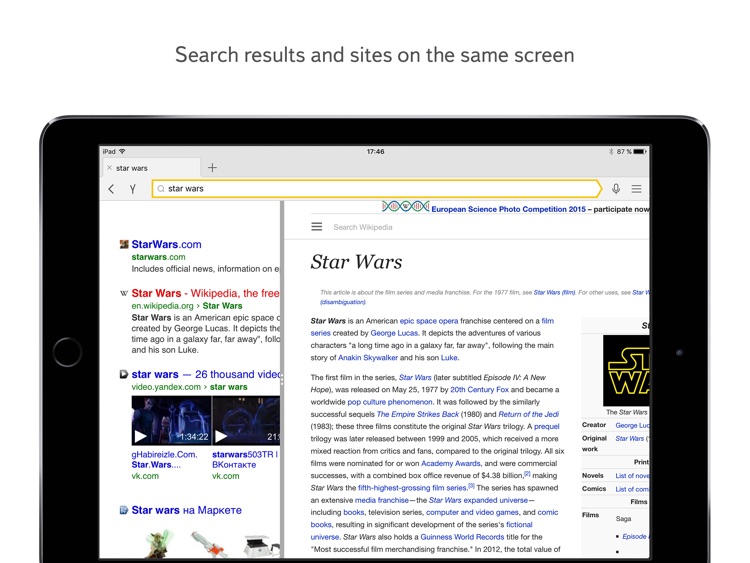Tap the StarWars.com favicon

pos(124,244)
